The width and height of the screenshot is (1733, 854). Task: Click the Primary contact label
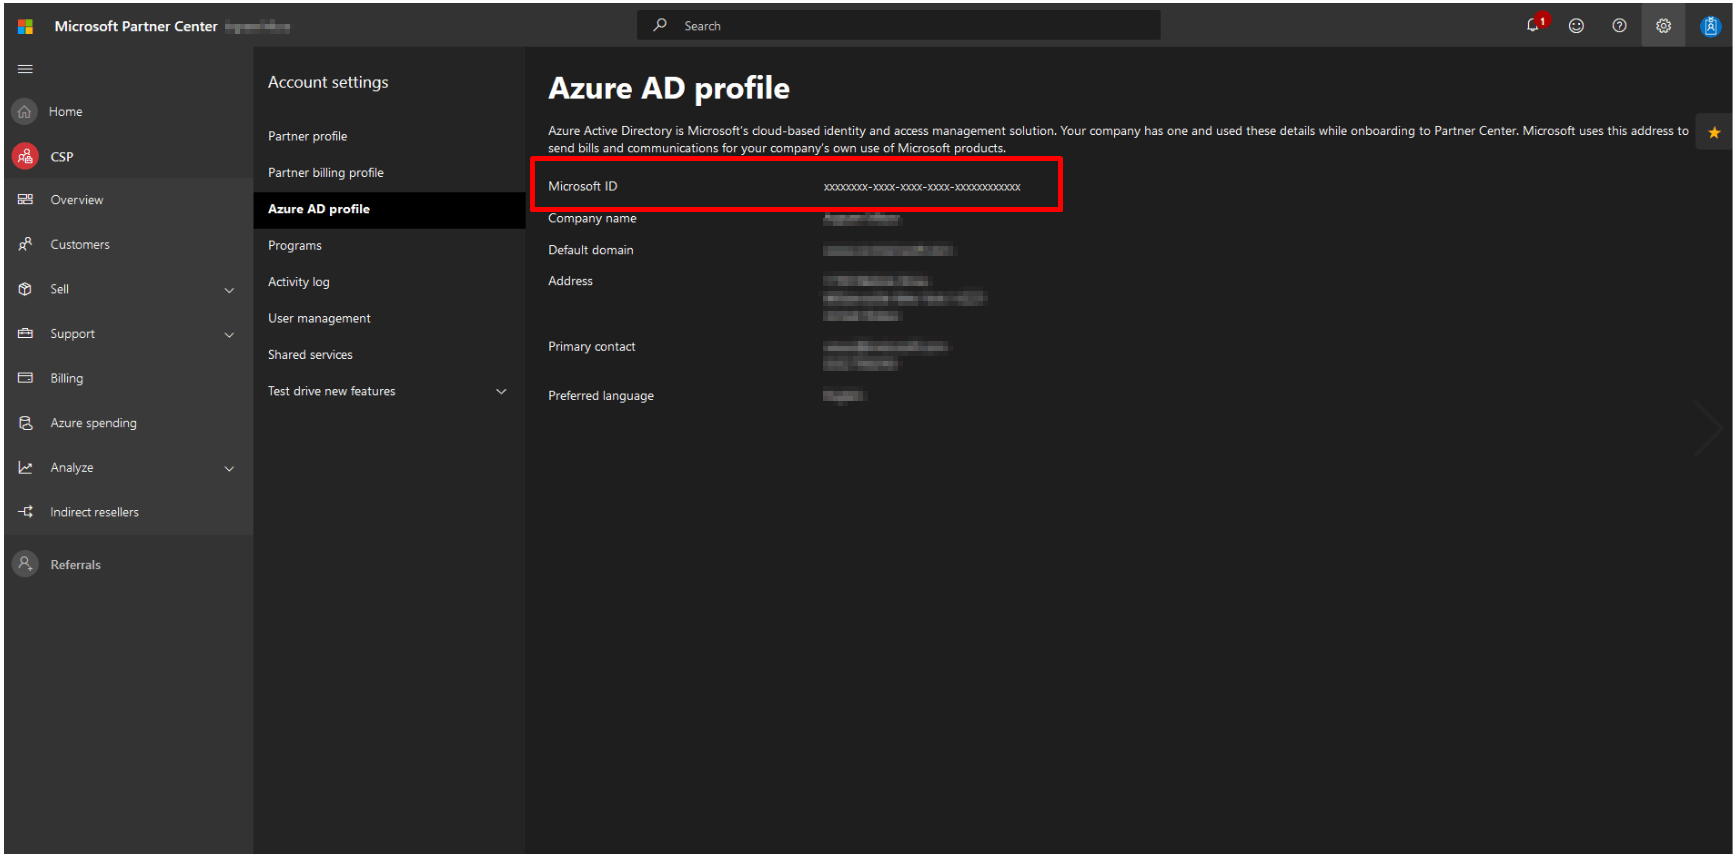click(592, 347)
